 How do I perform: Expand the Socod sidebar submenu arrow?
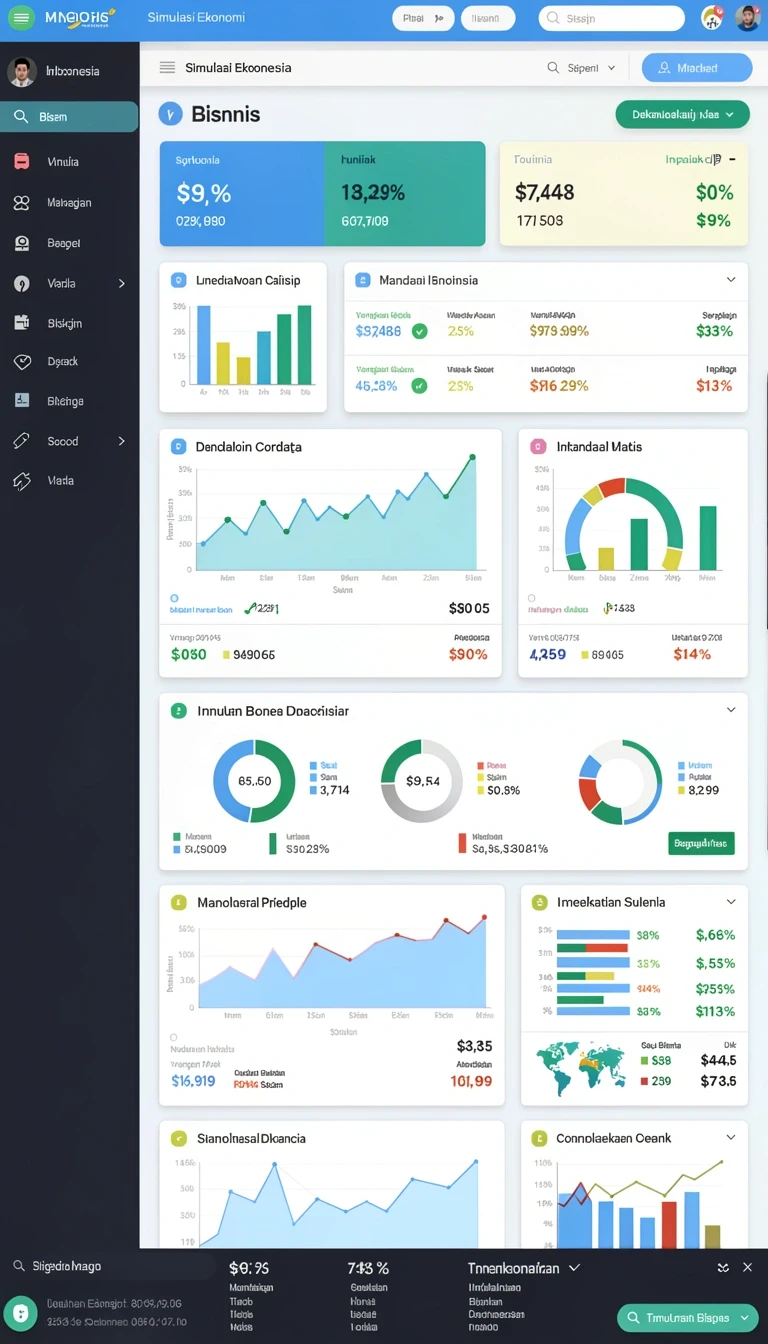point(122,441)
